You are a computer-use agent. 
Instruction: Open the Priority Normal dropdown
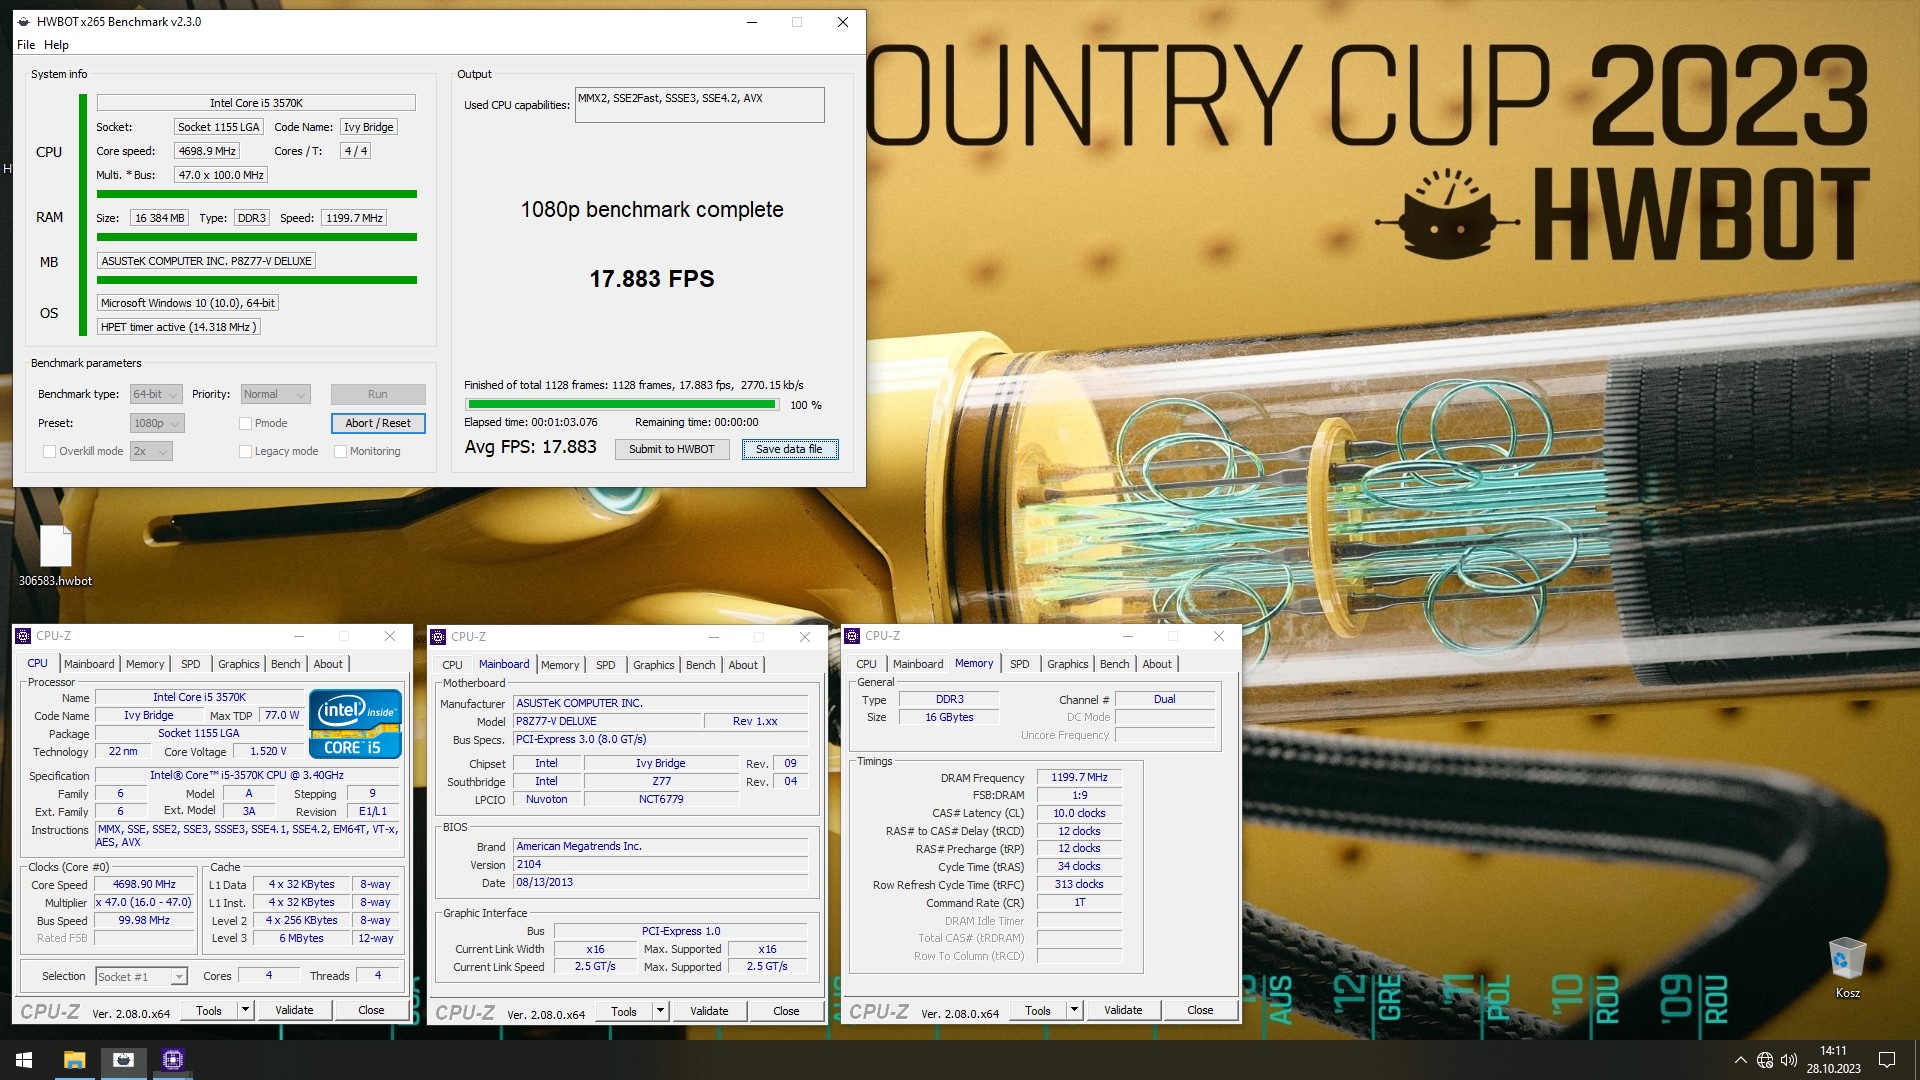276,394
